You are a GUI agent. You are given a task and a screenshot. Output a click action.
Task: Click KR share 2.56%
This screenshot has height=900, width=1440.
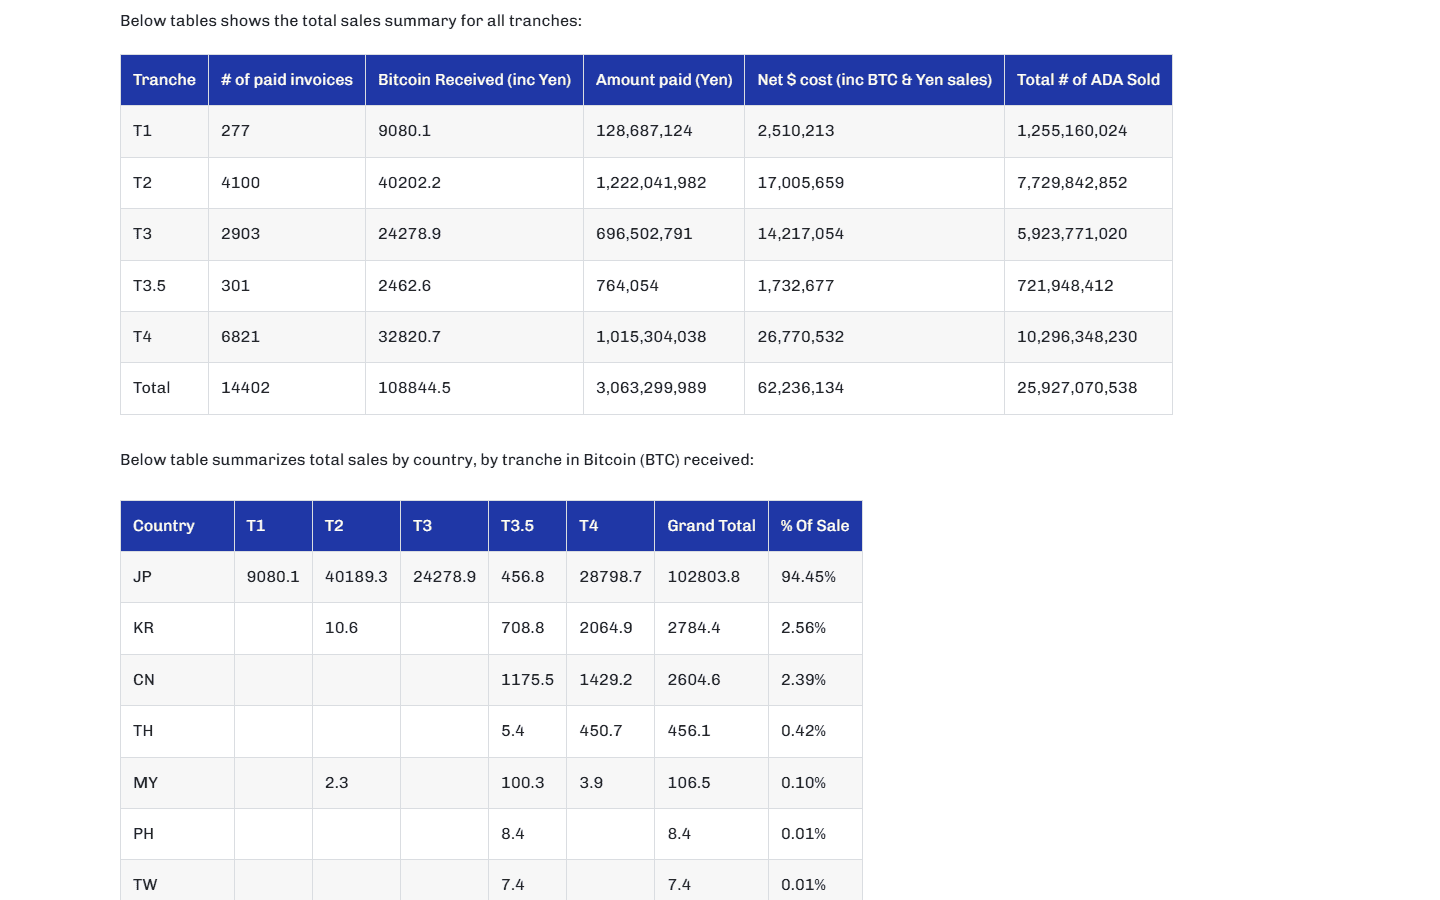pos(803,628)
